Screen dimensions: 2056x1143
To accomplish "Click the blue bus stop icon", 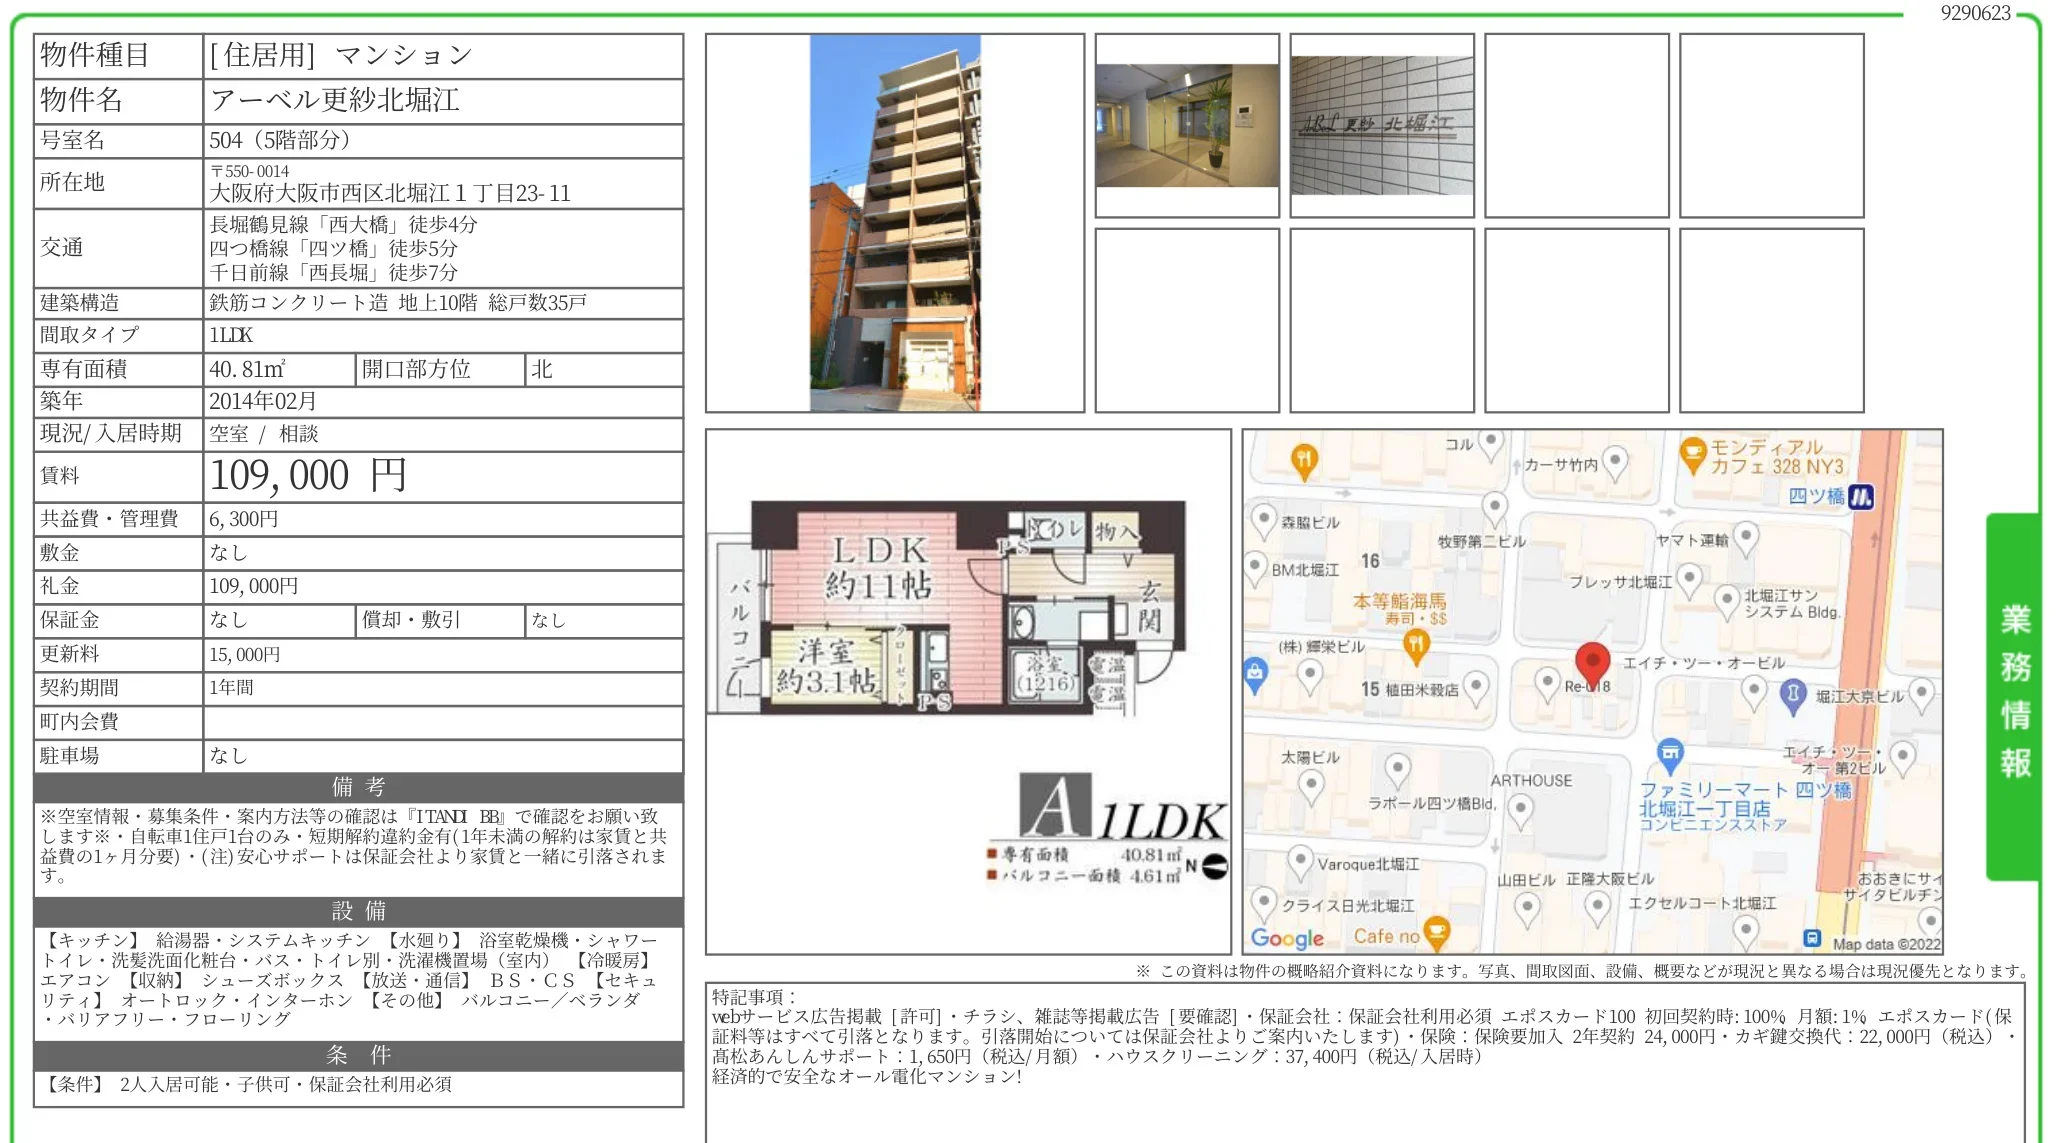I will point(1812,938).
